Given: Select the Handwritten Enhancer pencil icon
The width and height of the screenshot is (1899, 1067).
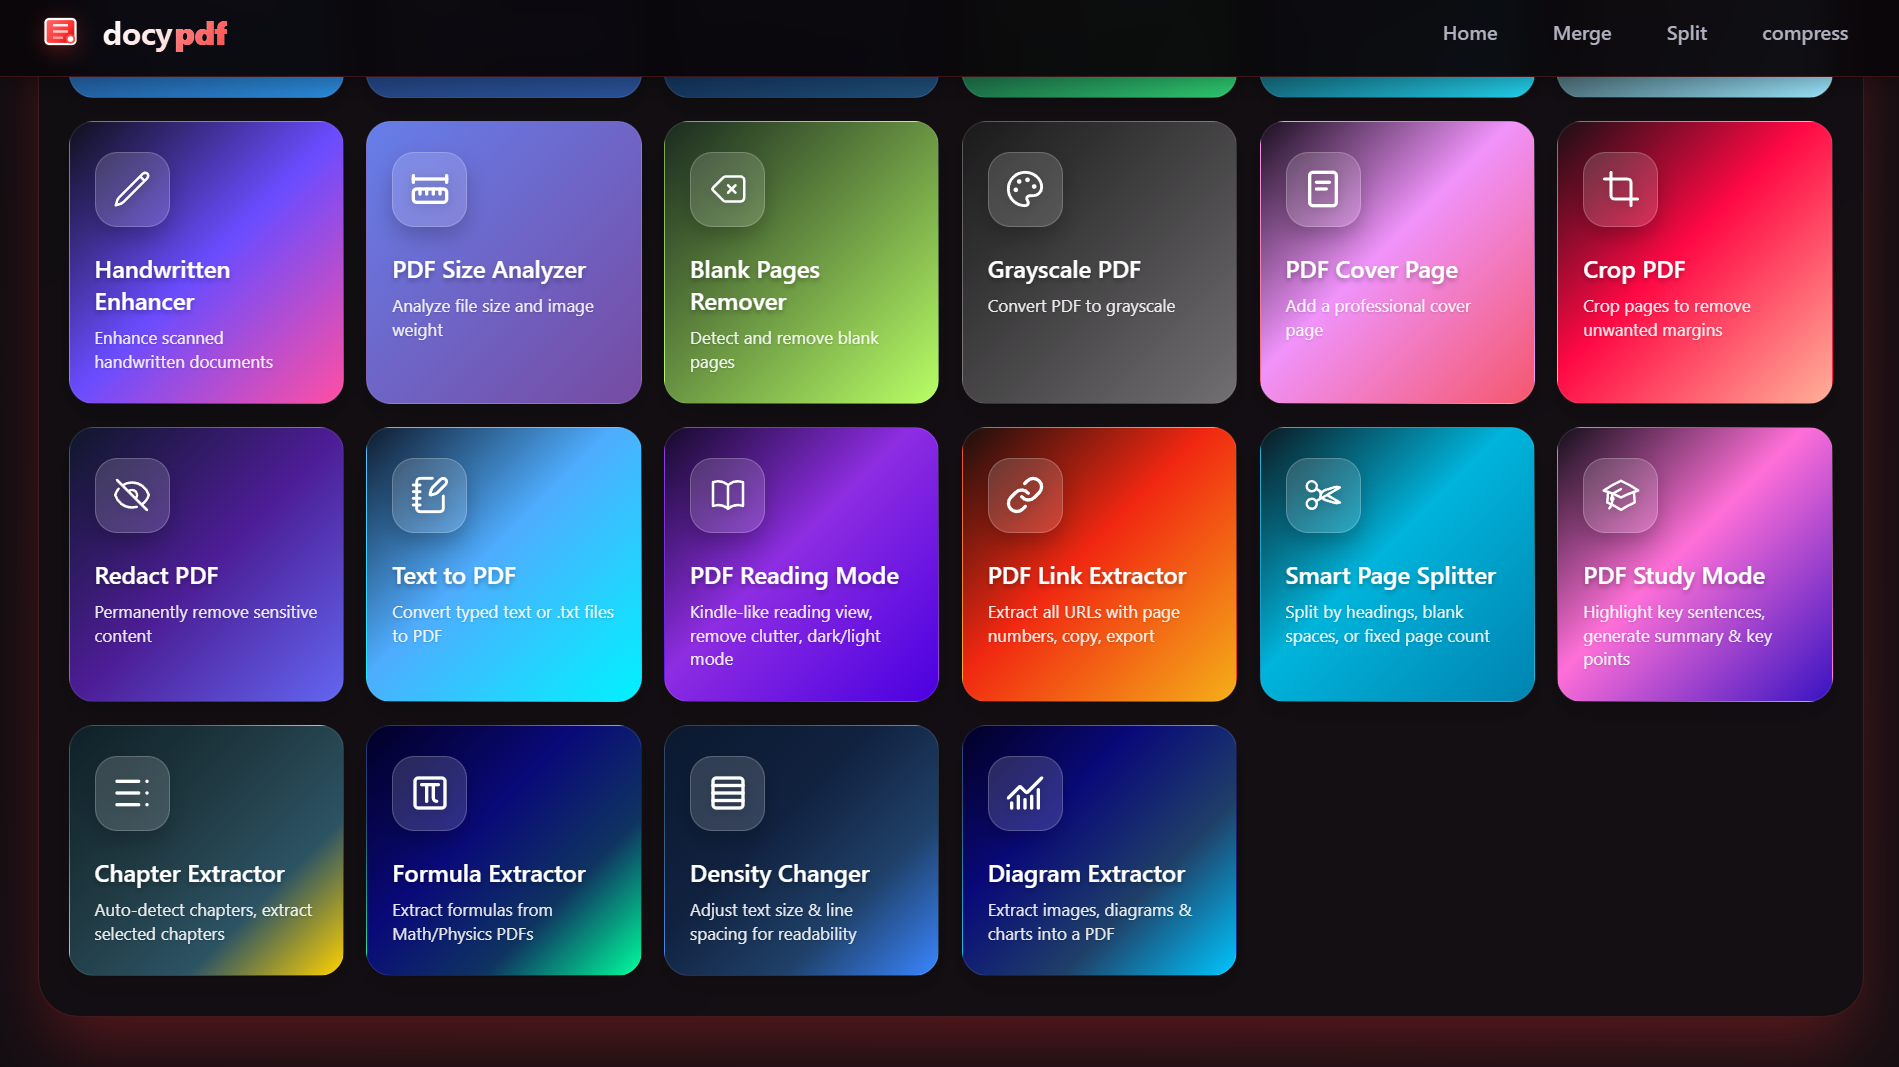Looking at the screenshot, I should (x=131, y=190).
